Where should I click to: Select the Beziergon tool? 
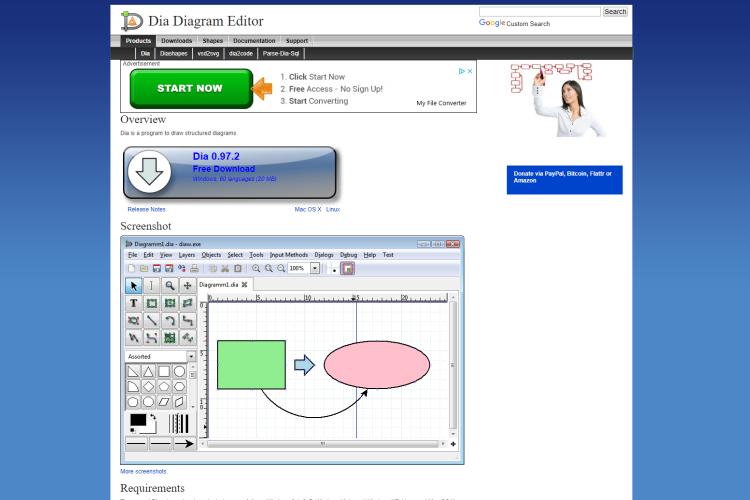(x=133, y=320)
